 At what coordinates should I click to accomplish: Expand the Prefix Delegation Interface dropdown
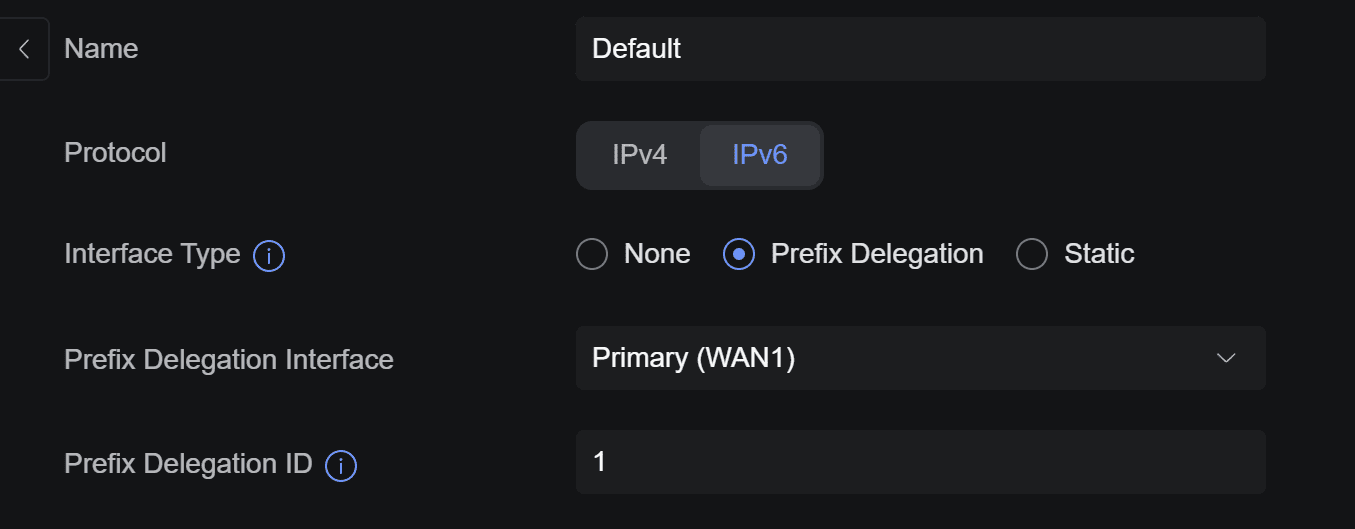(921, 358)
